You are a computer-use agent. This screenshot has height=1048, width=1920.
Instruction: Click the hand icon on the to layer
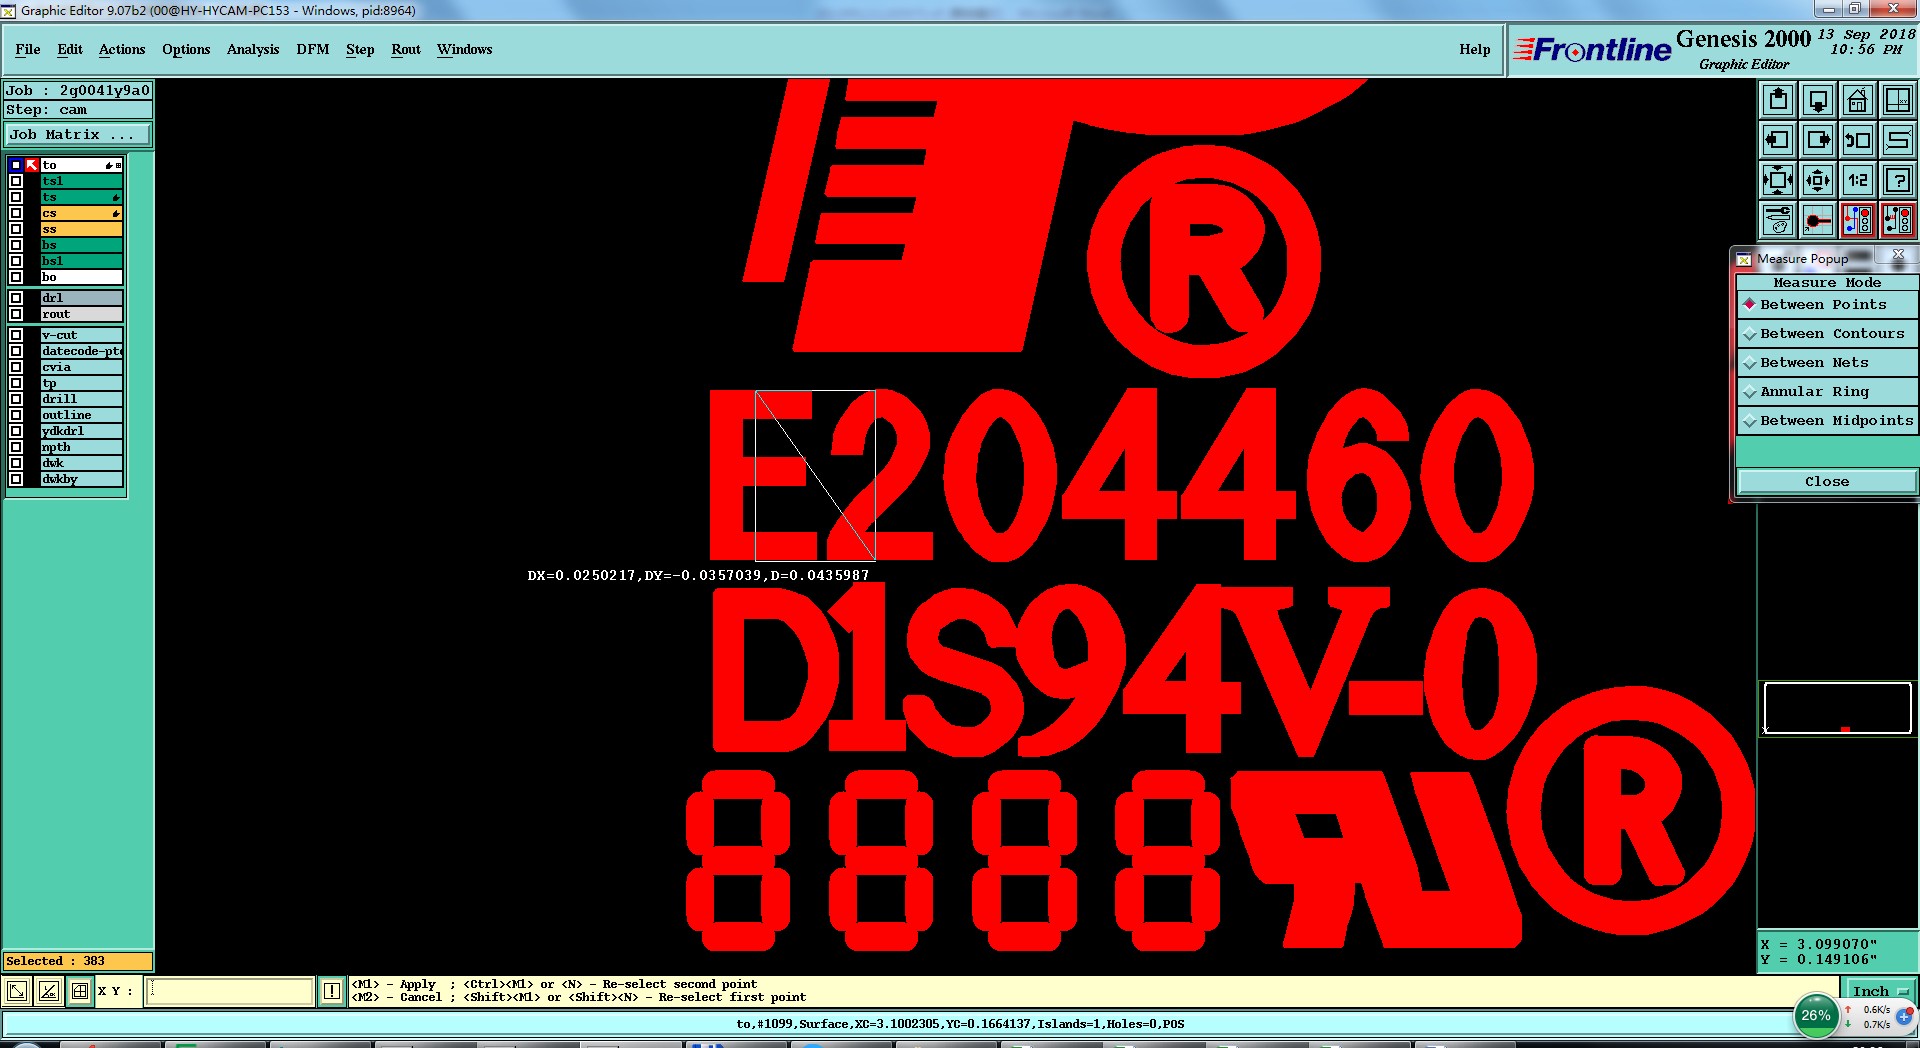(109, 165)
